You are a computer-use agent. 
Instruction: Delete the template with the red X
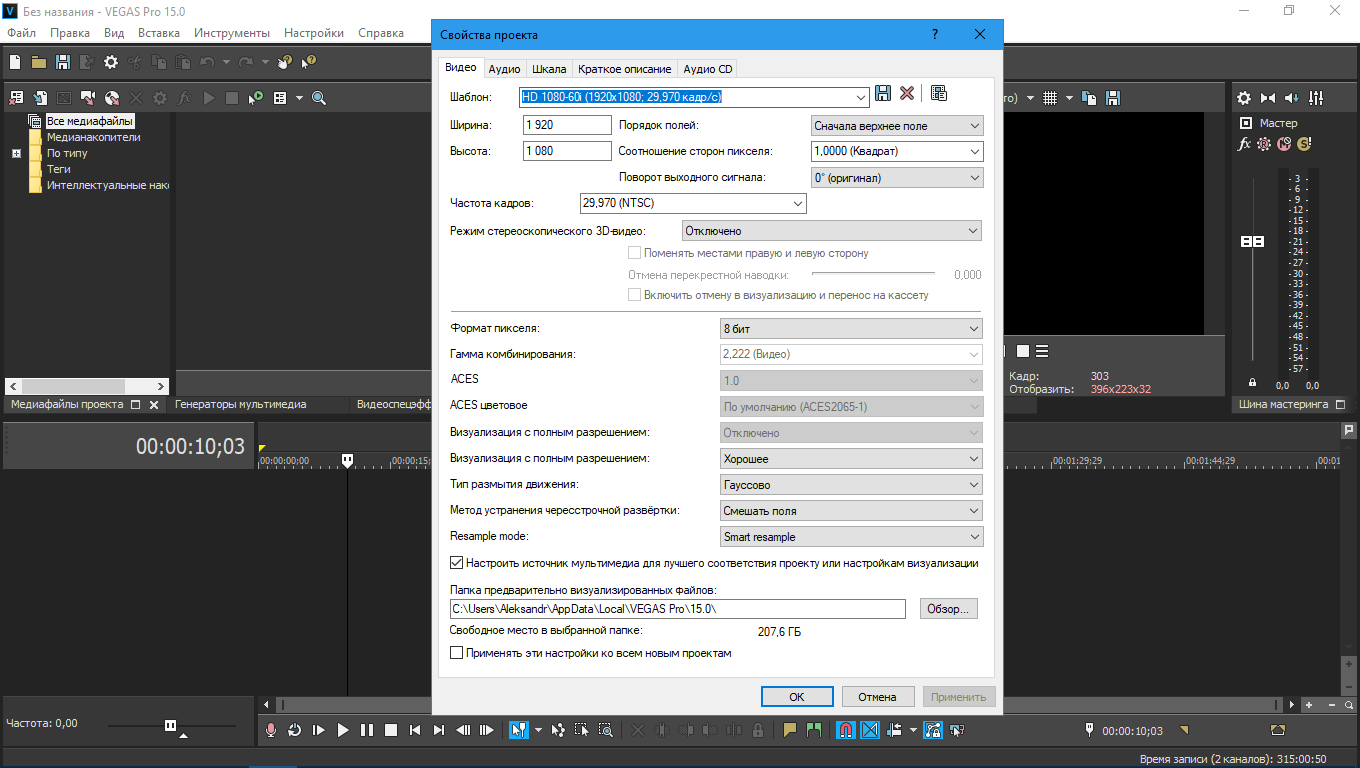(x=907, y=93)
